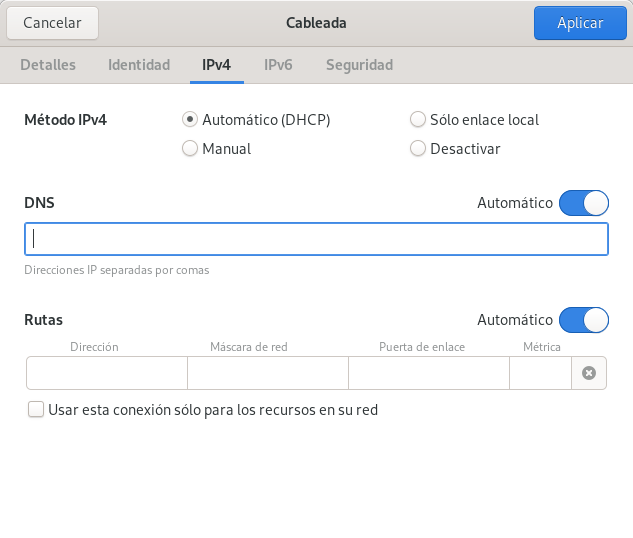Toggle the Rutas Automático switch
This screenshot has height=538, width=633.
(x=584, y=320)
